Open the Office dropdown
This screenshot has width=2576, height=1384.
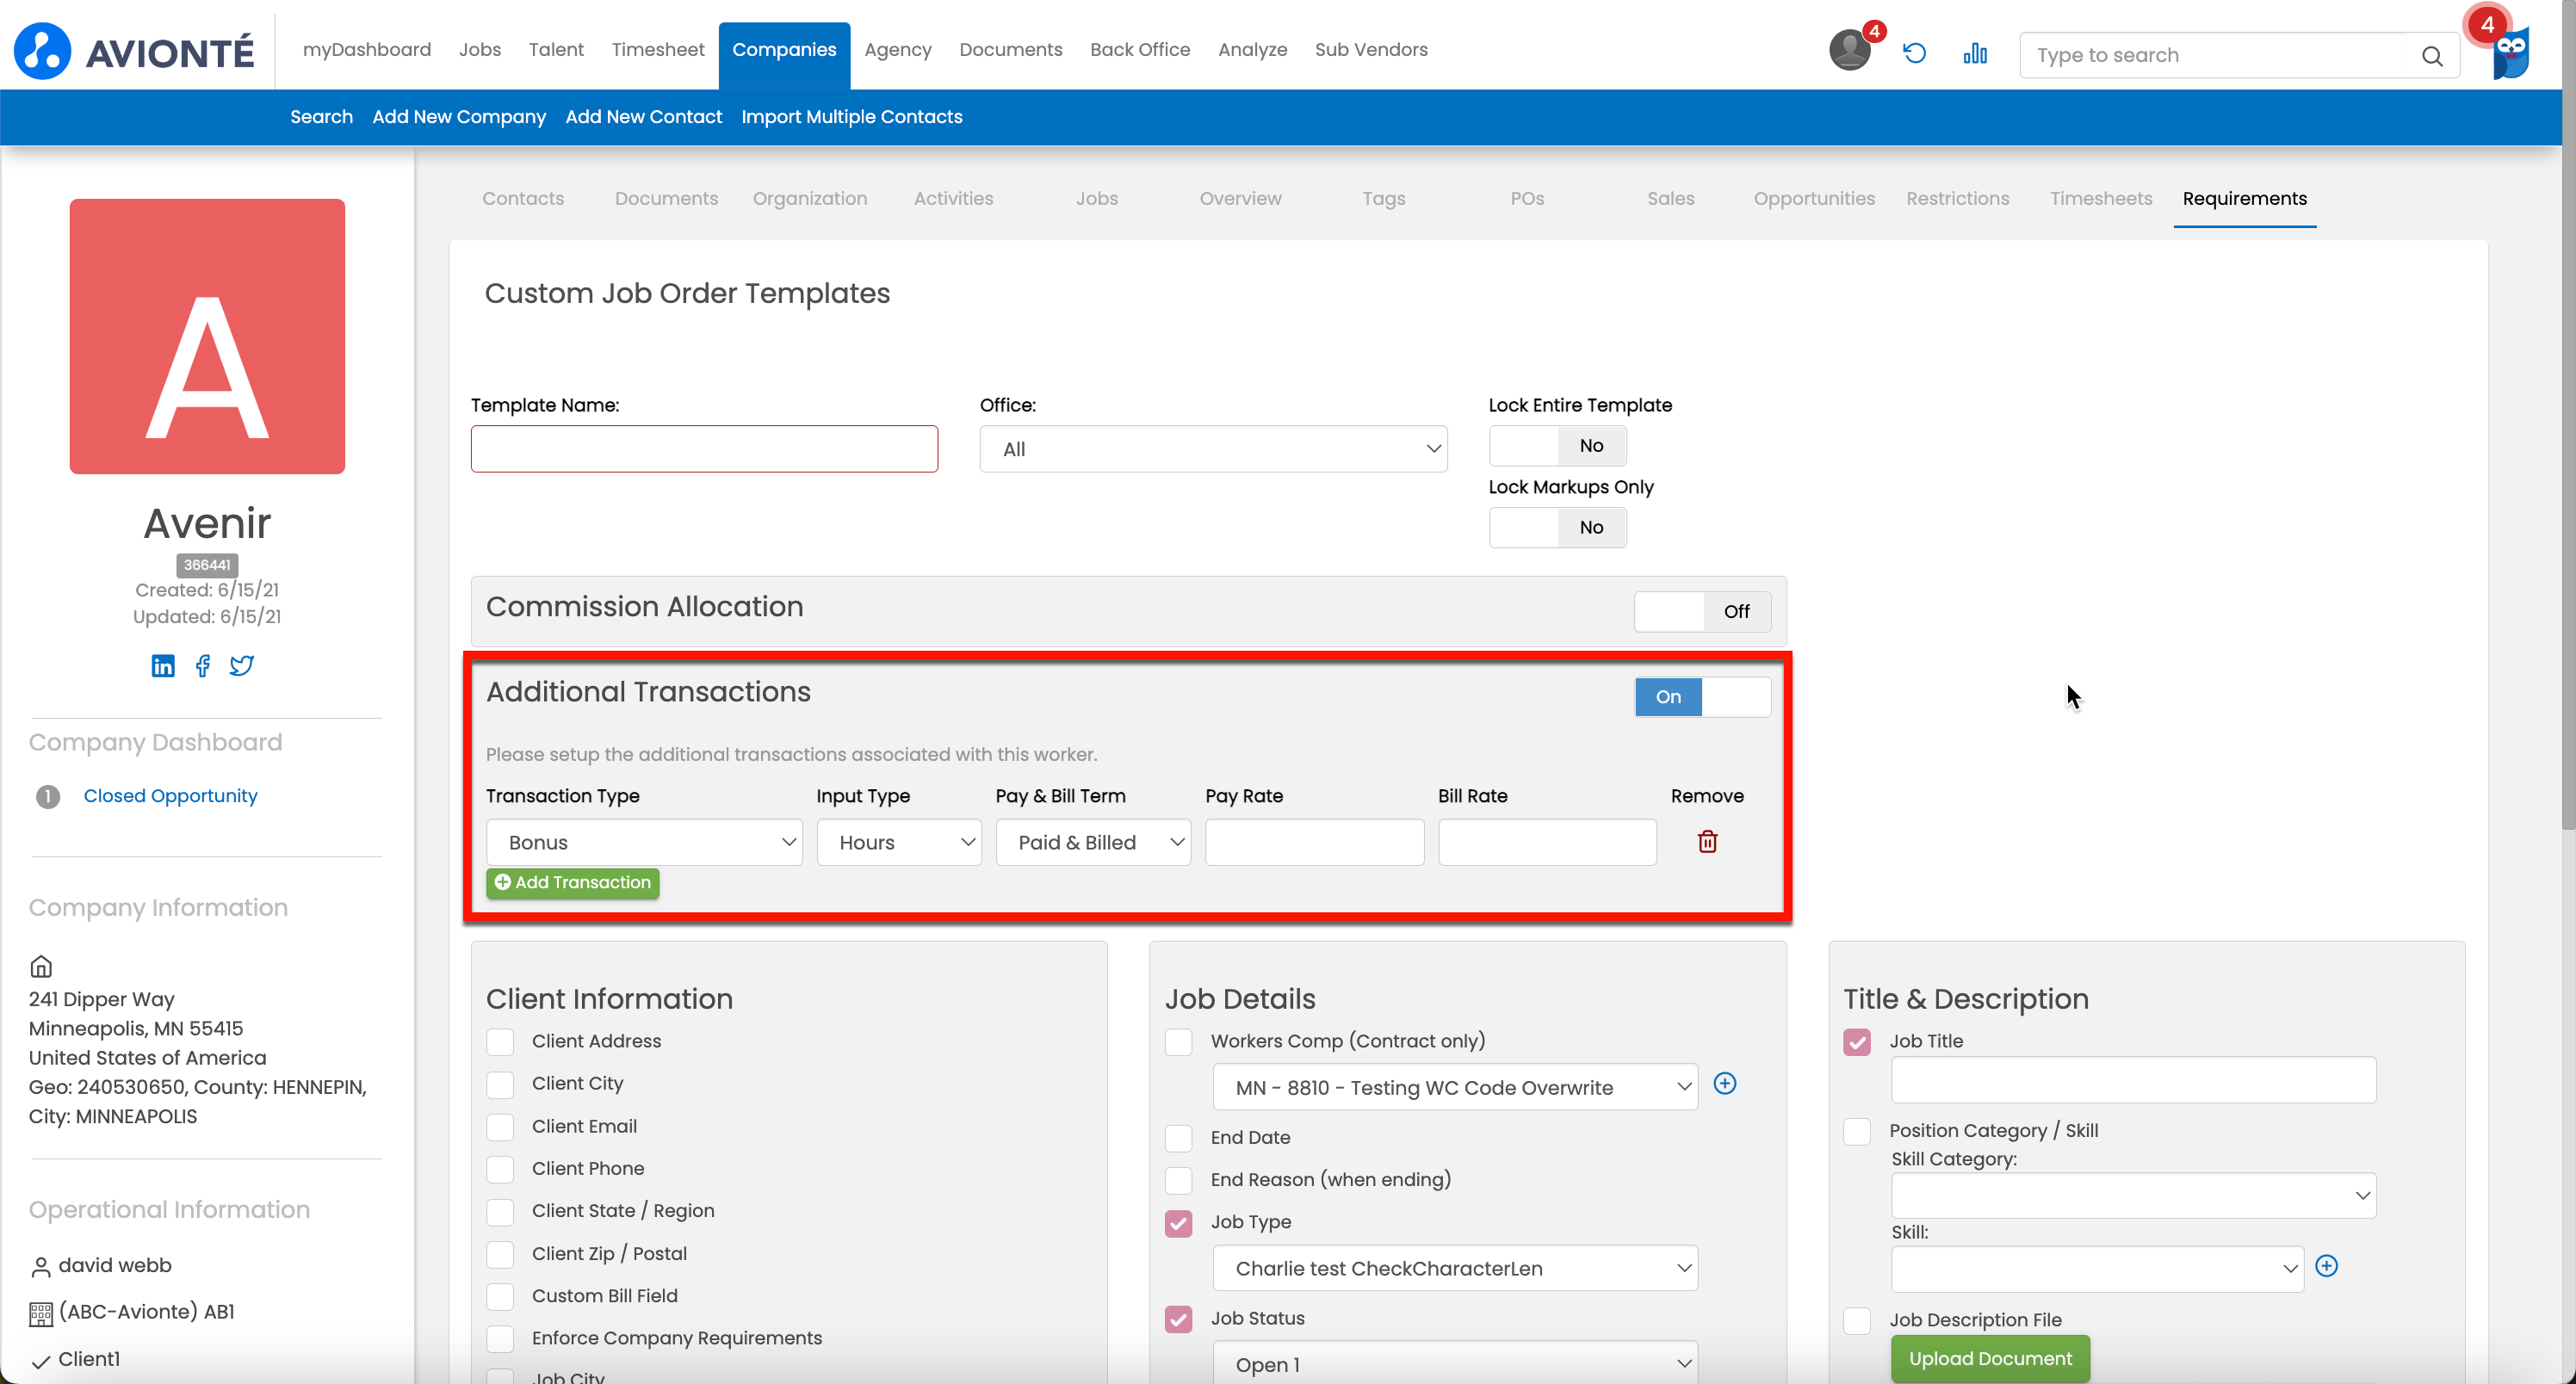pyautogui.click(x=1213, y=449)
